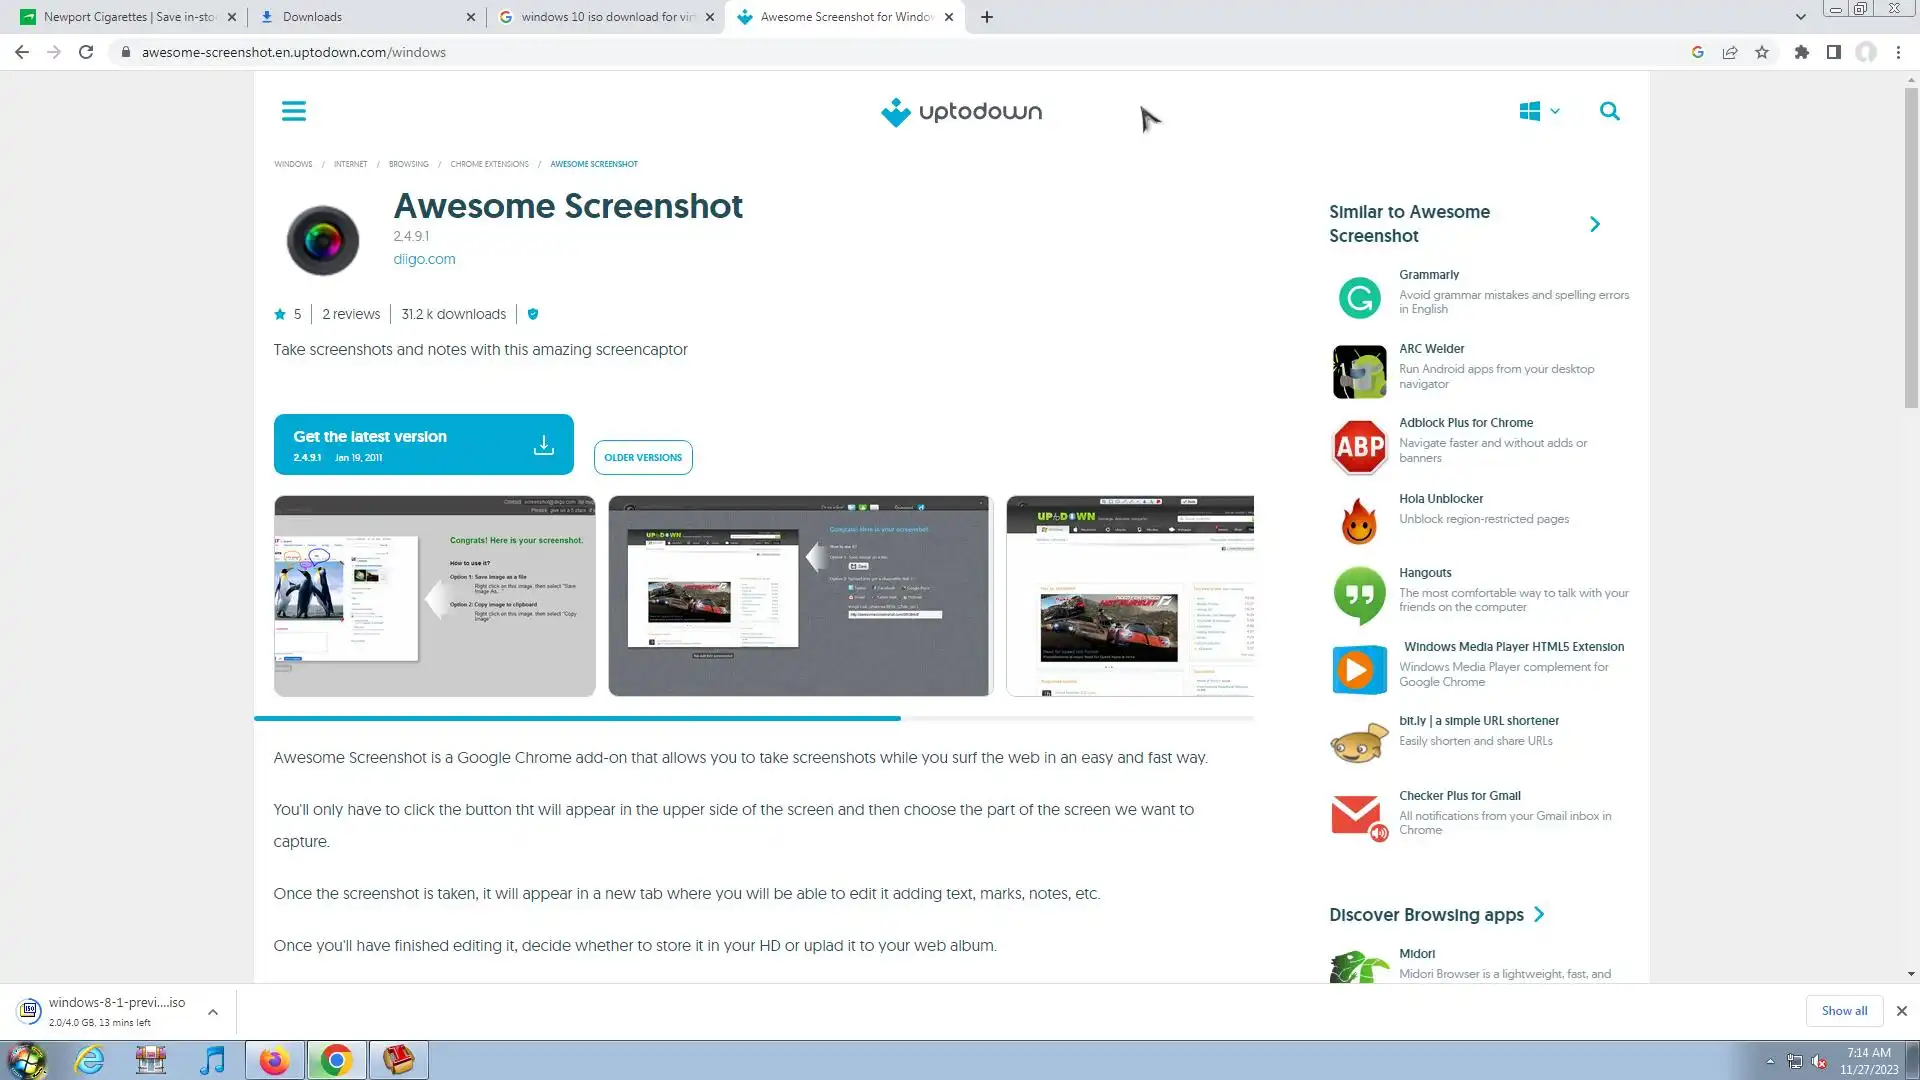Viewport: 1920px width, 1080px height.
Task: Open Grammarly app icon in similar list
Action: [1359, 297]
